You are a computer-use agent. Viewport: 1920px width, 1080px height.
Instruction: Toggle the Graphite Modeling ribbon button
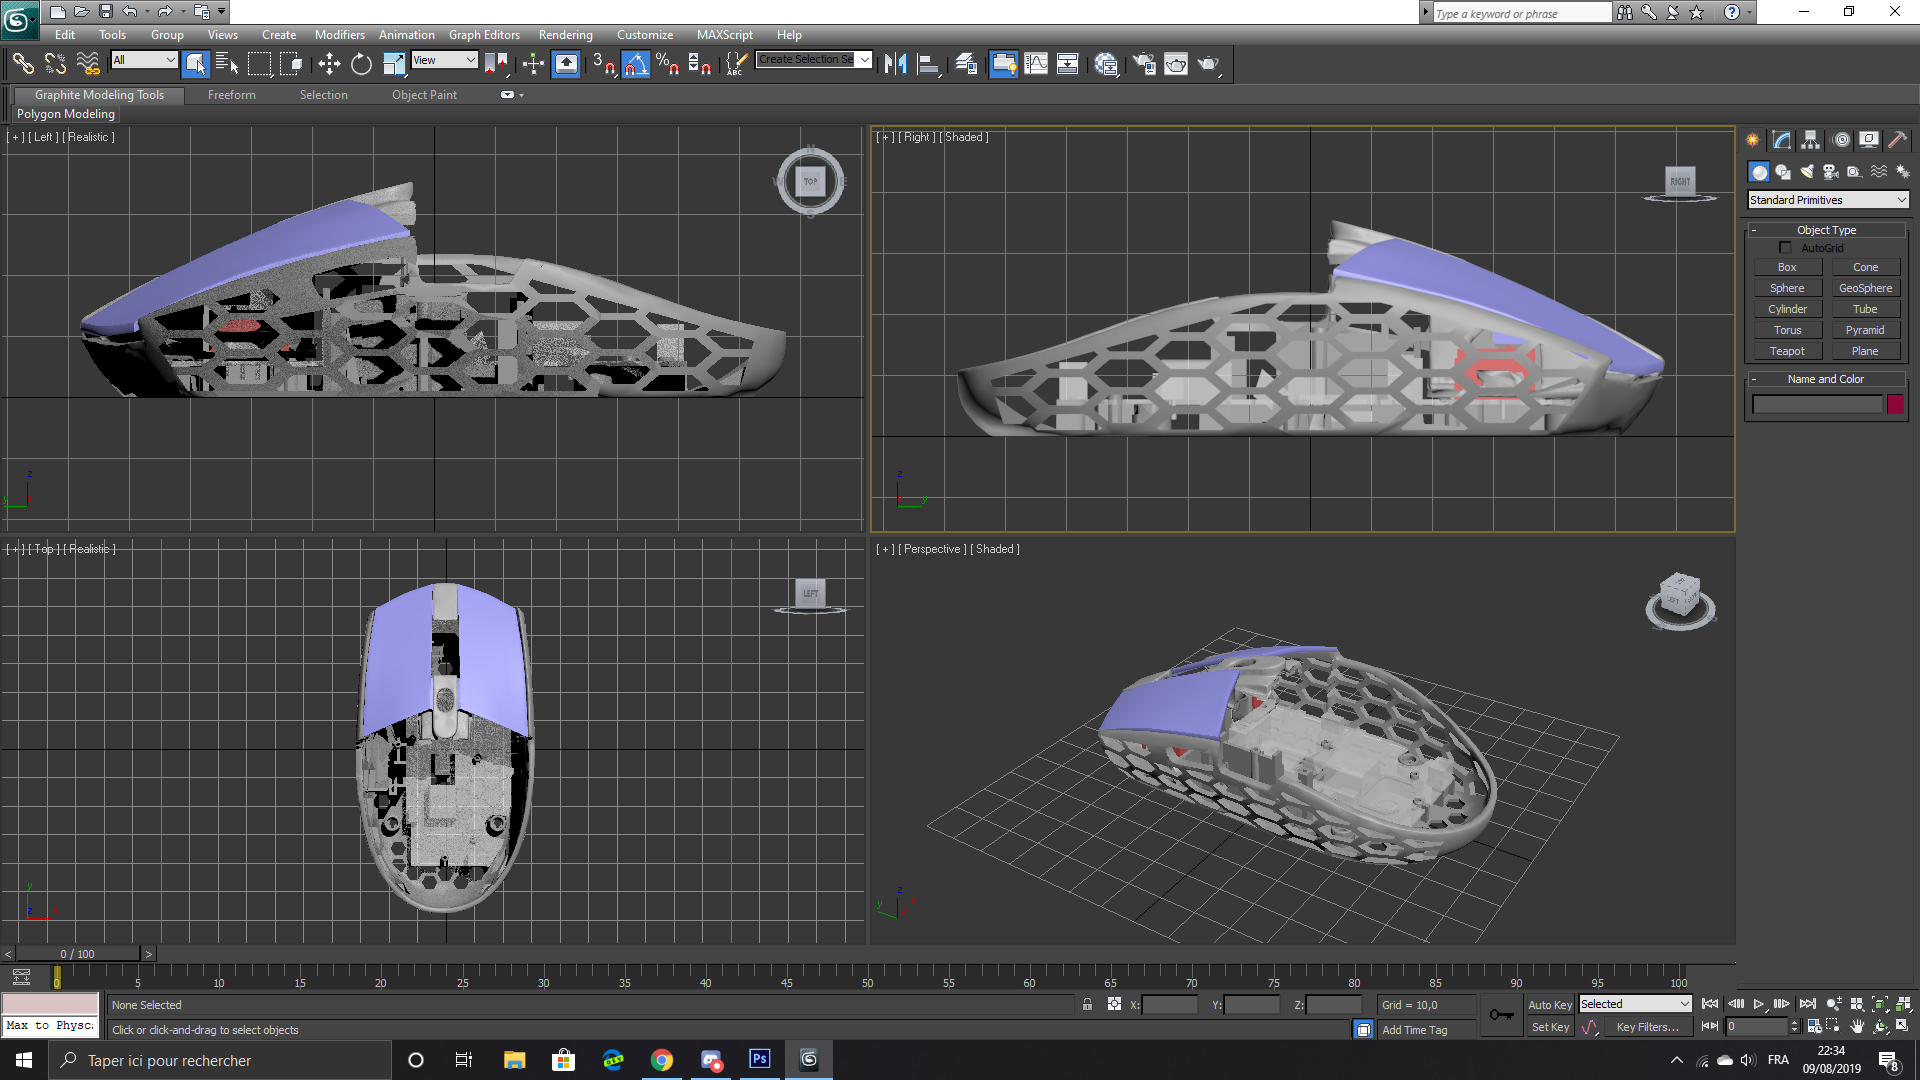point(1003,64)
